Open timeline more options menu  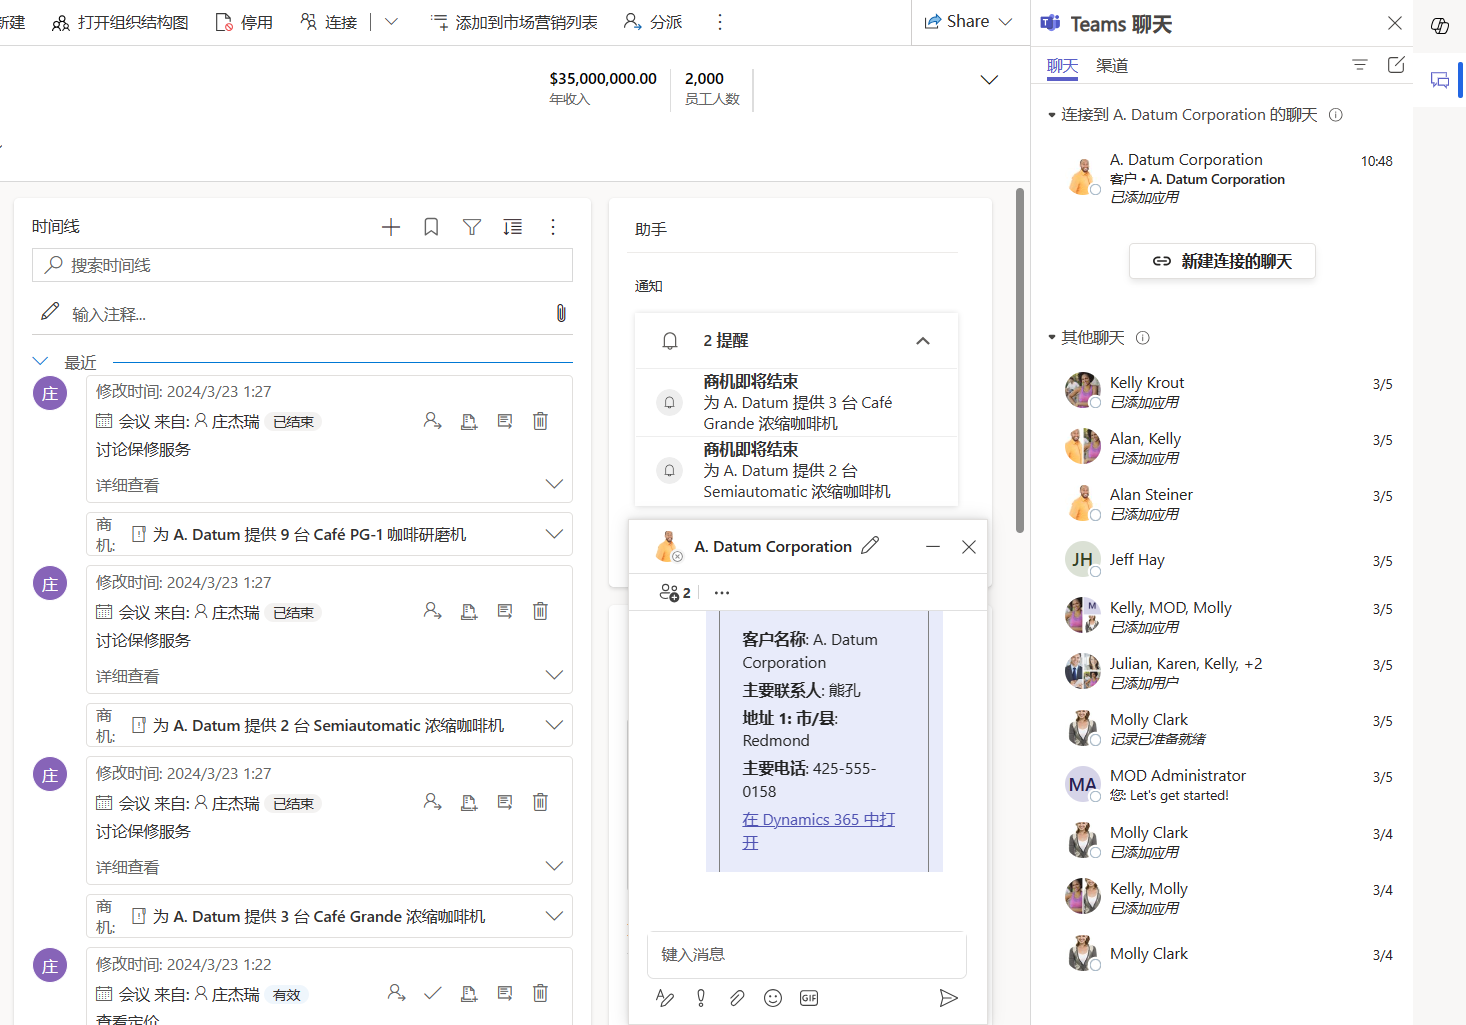point(553,227)
